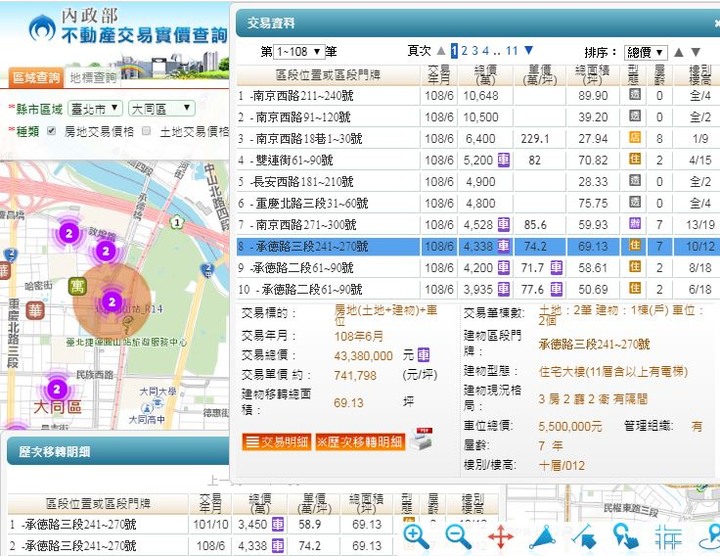Switch to 區域查詢 tab
This screenshot has height=556, width=720.
36,78
